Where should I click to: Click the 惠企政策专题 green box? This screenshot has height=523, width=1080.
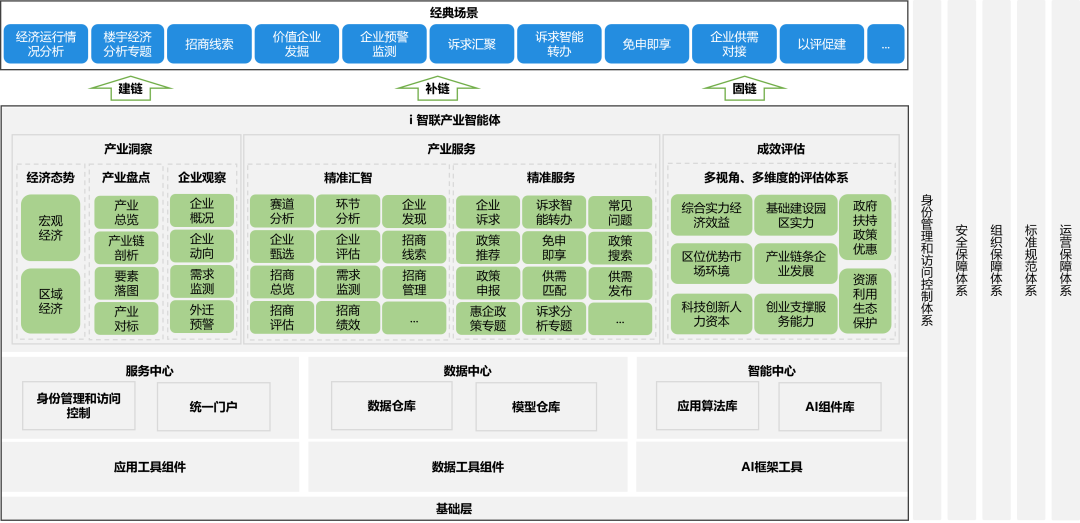487,318
